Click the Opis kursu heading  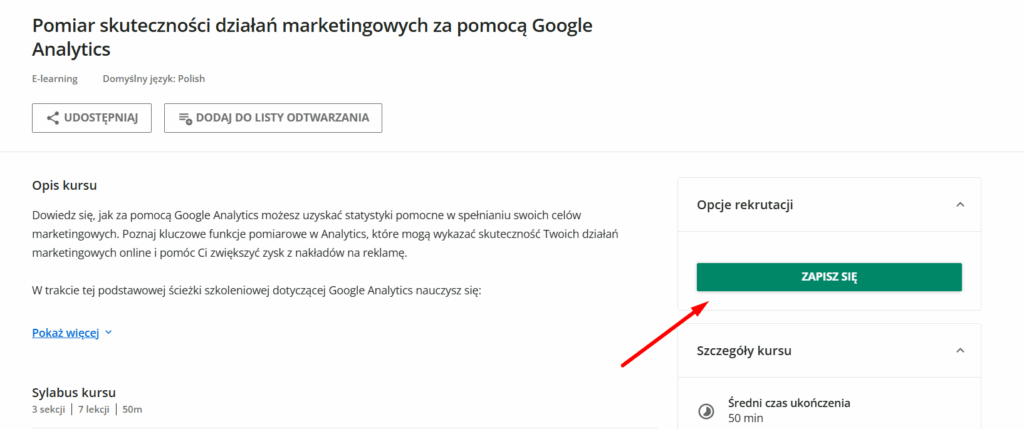[64, 186]
